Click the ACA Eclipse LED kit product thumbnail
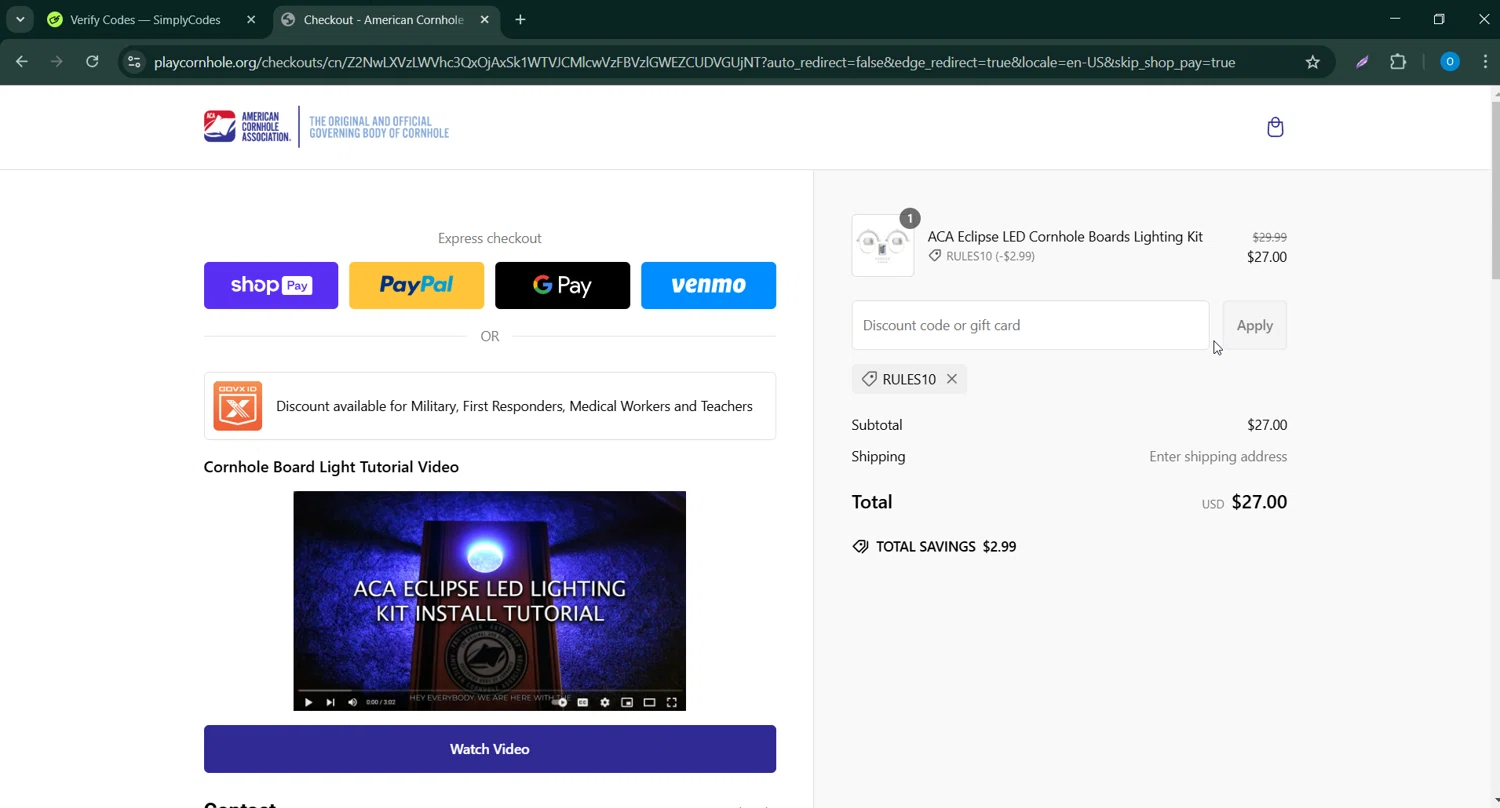This screenshot has height=808, width=1500. [883, 245]
